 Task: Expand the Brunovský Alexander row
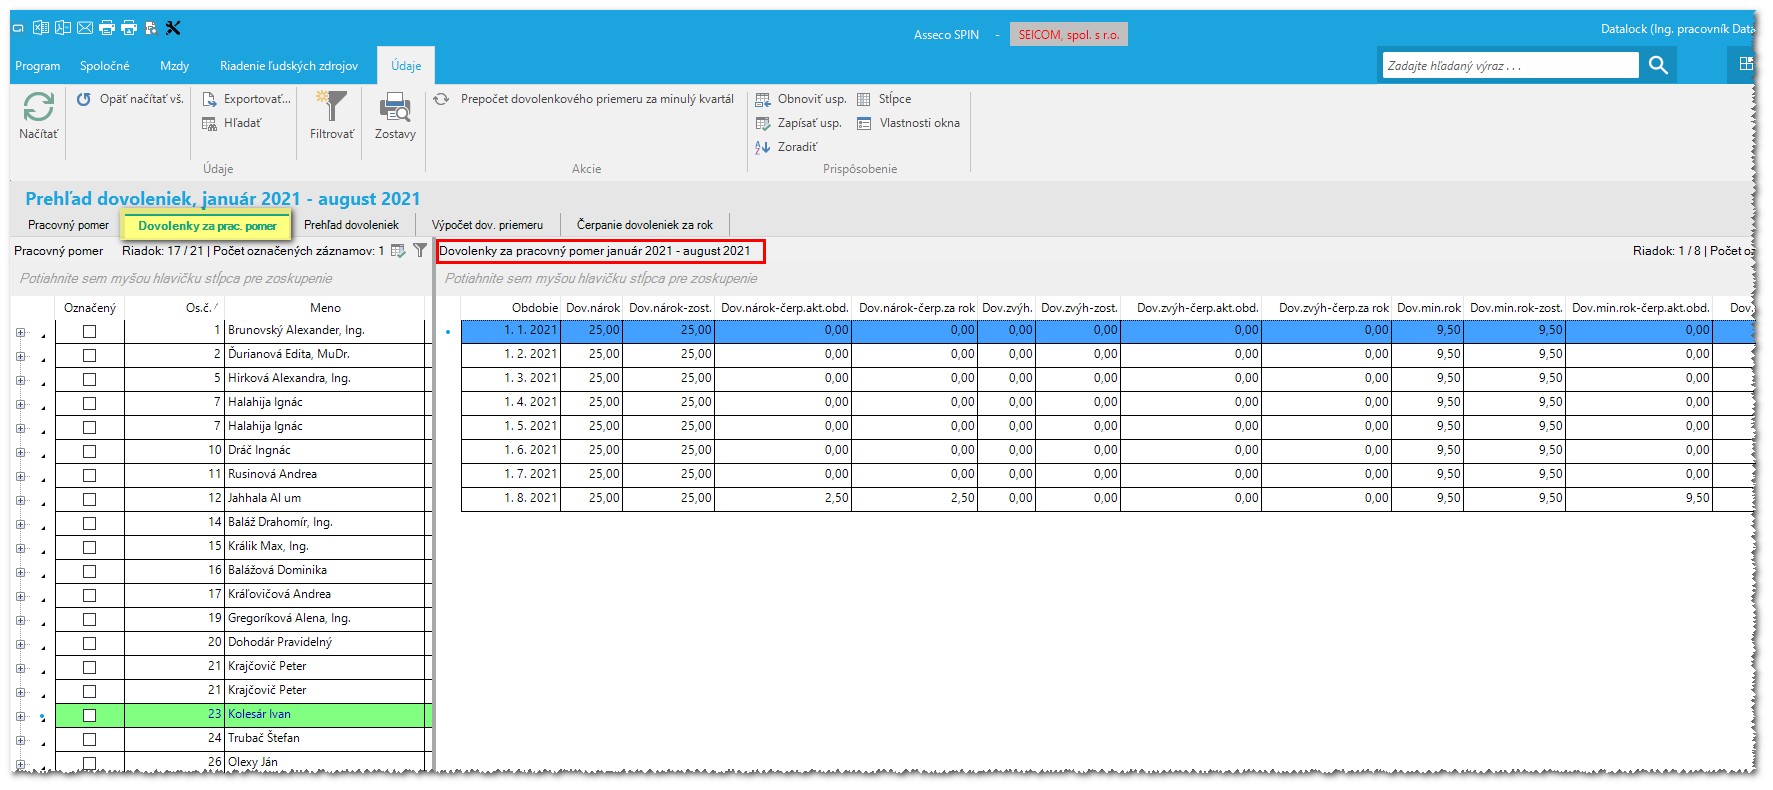[x=20, y=332]
